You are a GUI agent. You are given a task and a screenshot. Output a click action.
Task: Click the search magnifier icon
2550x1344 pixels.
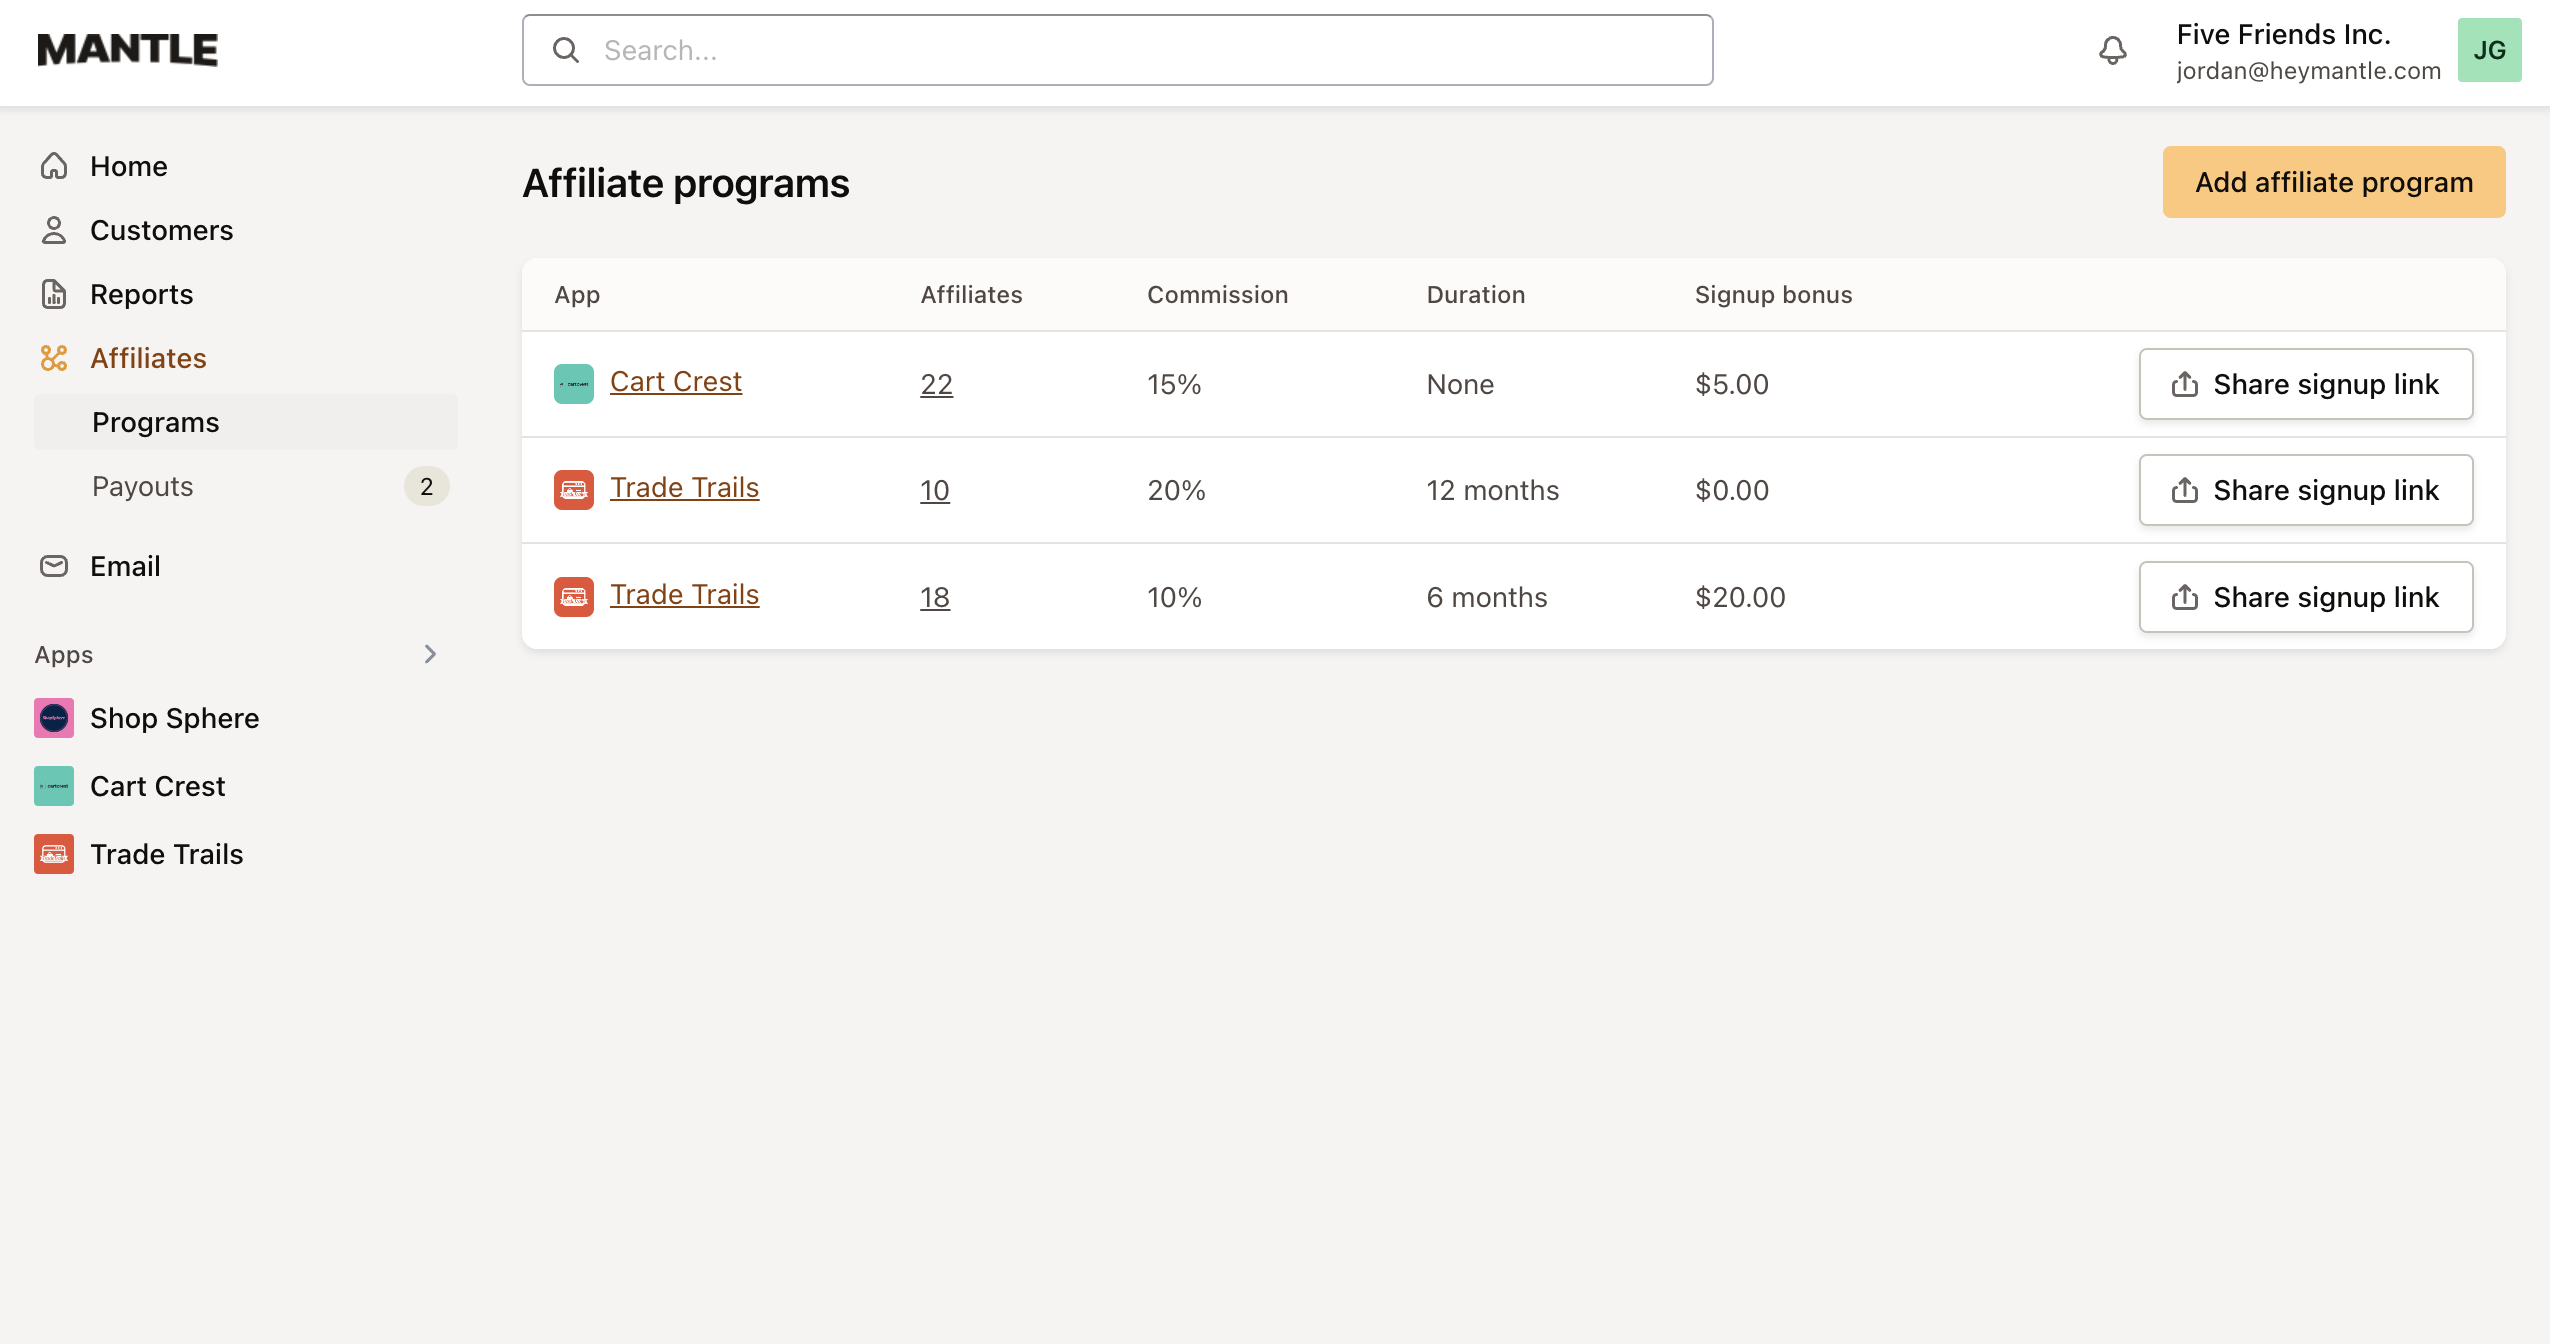567,49
